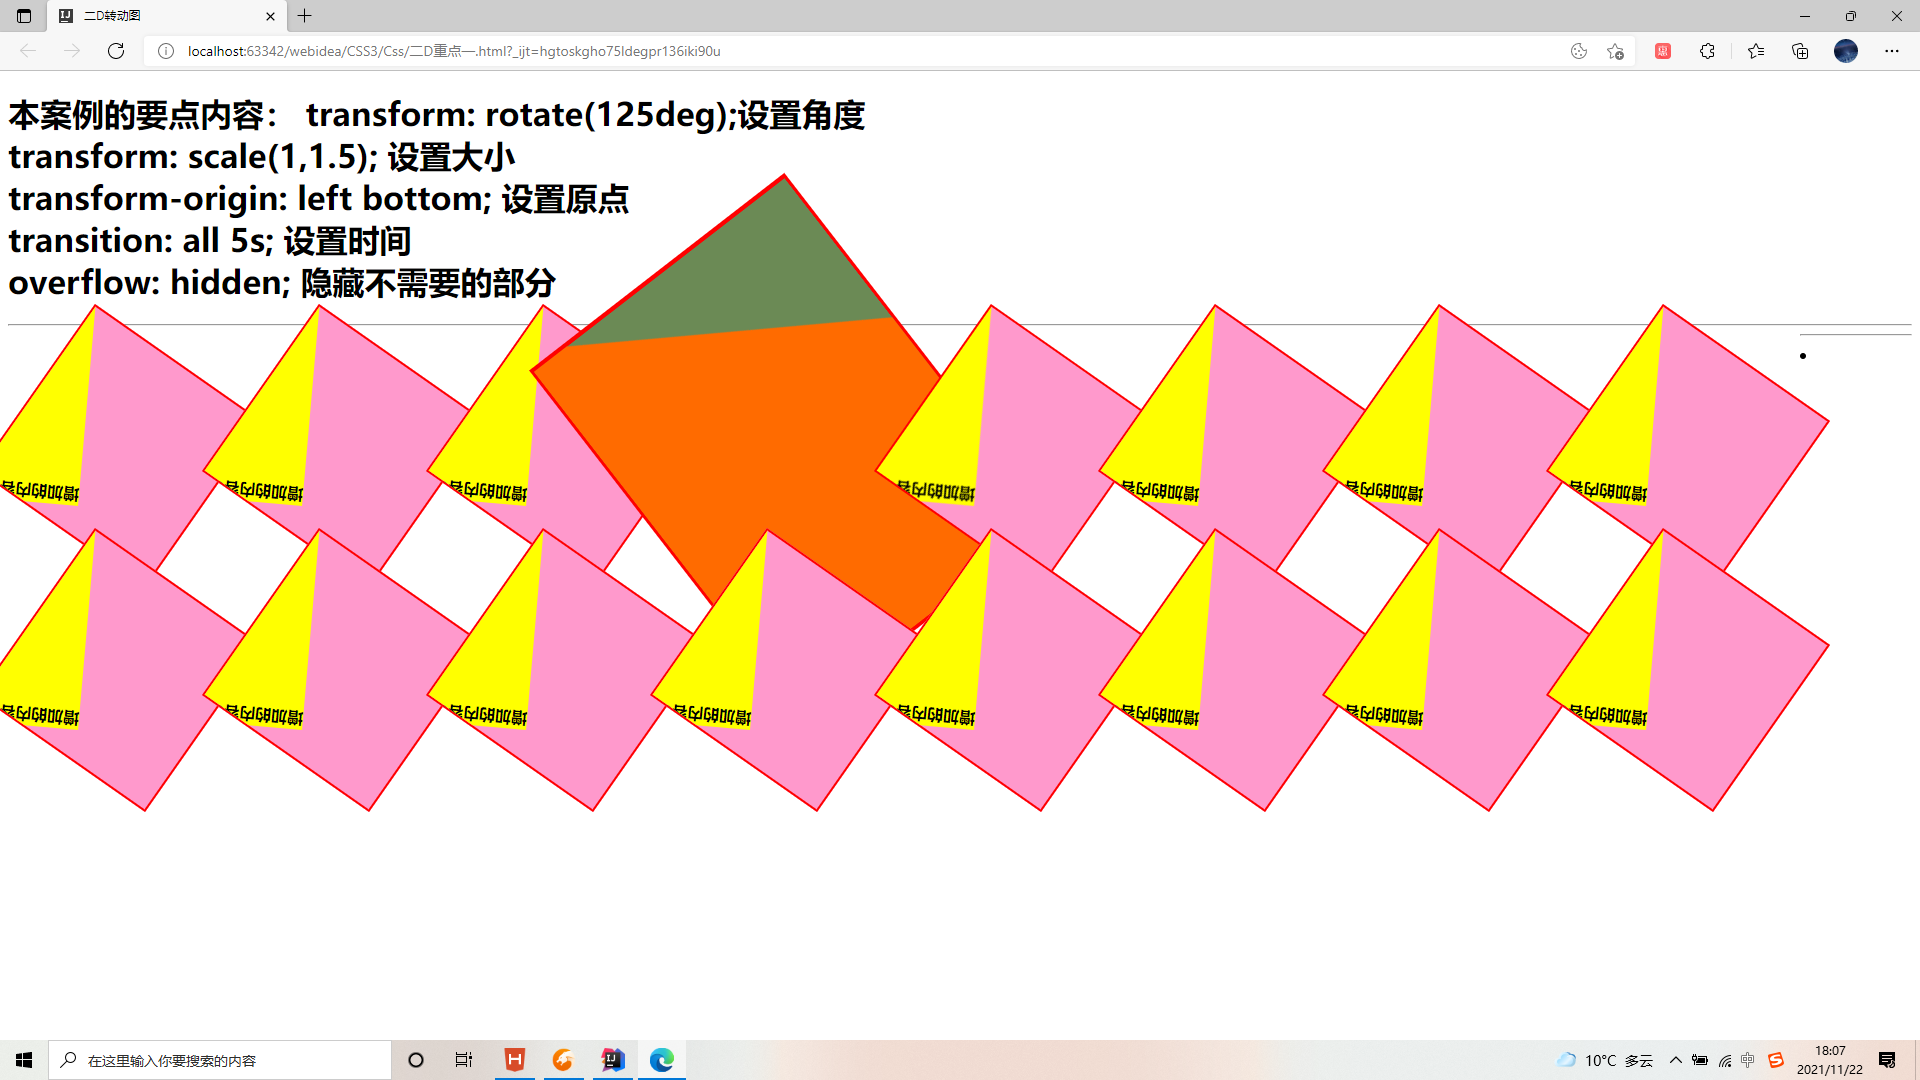Click the forward navigation arrow
1920x1080 pixels.
(x=71, y=51)
